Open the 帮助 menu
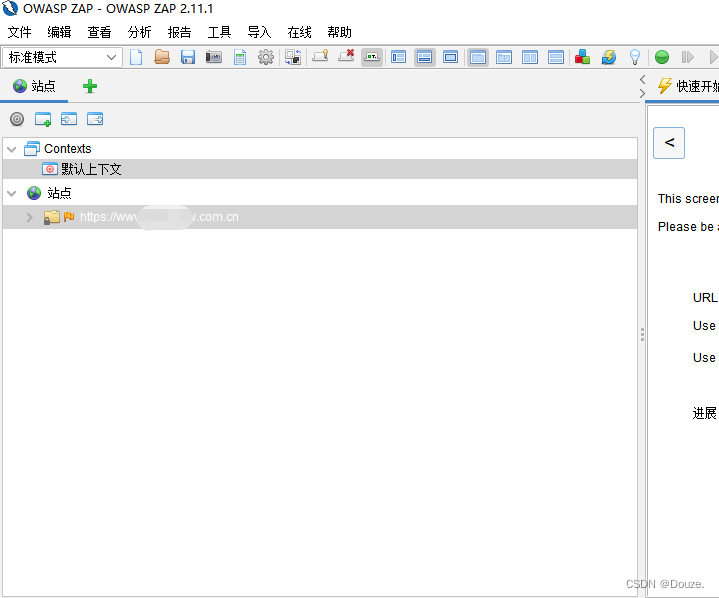Screen dimensions: 719x598 (339, 32)
